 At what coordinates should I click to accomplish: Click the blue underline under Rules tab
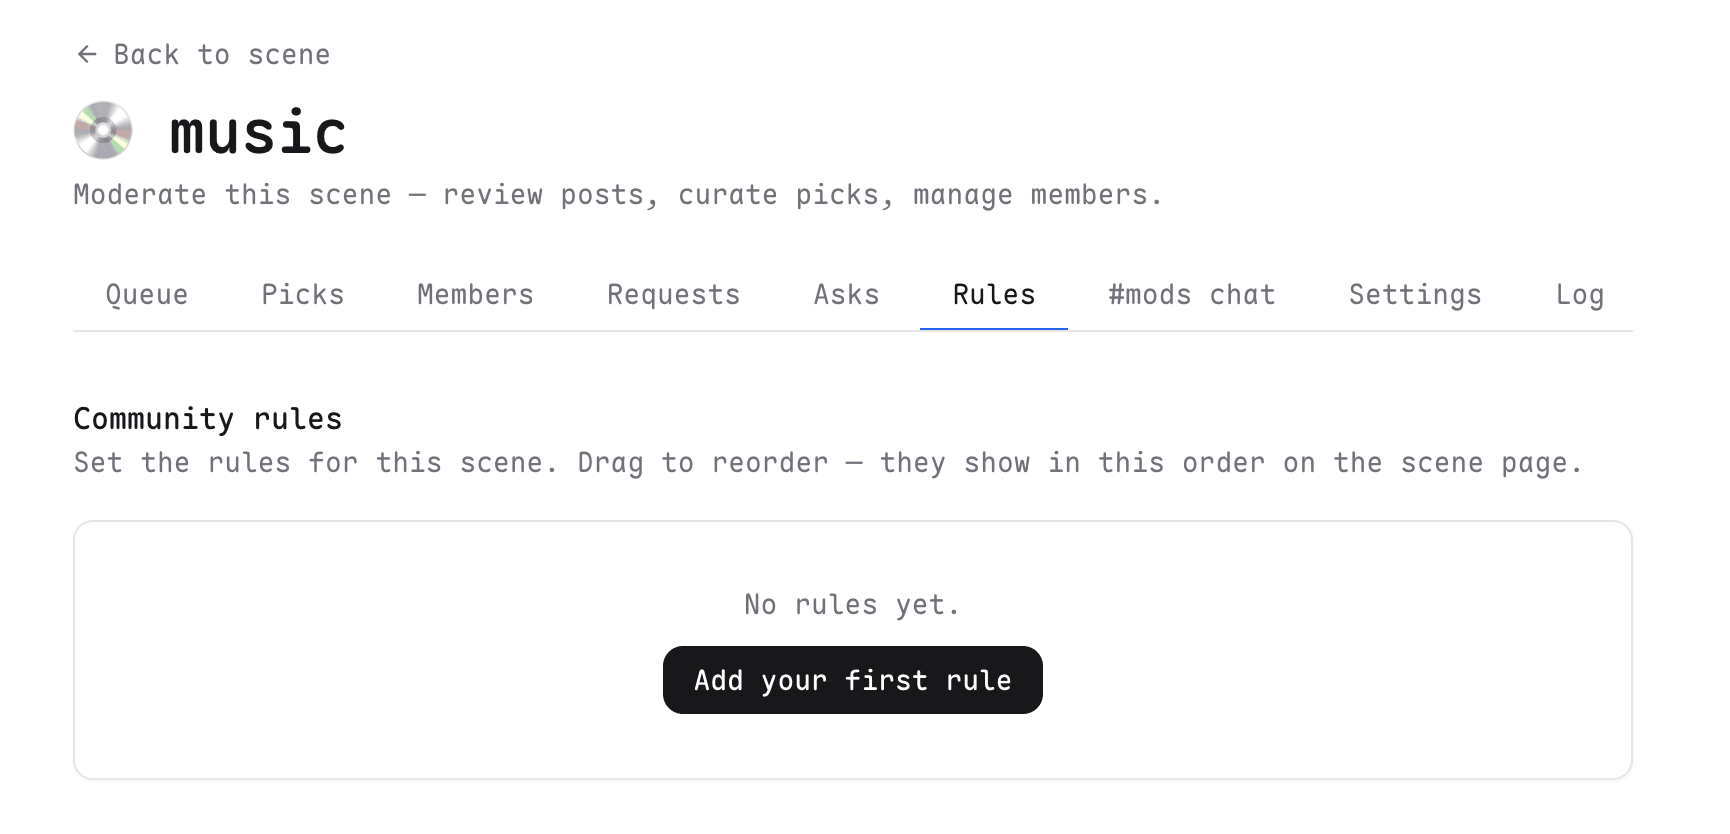coord(994,329)
